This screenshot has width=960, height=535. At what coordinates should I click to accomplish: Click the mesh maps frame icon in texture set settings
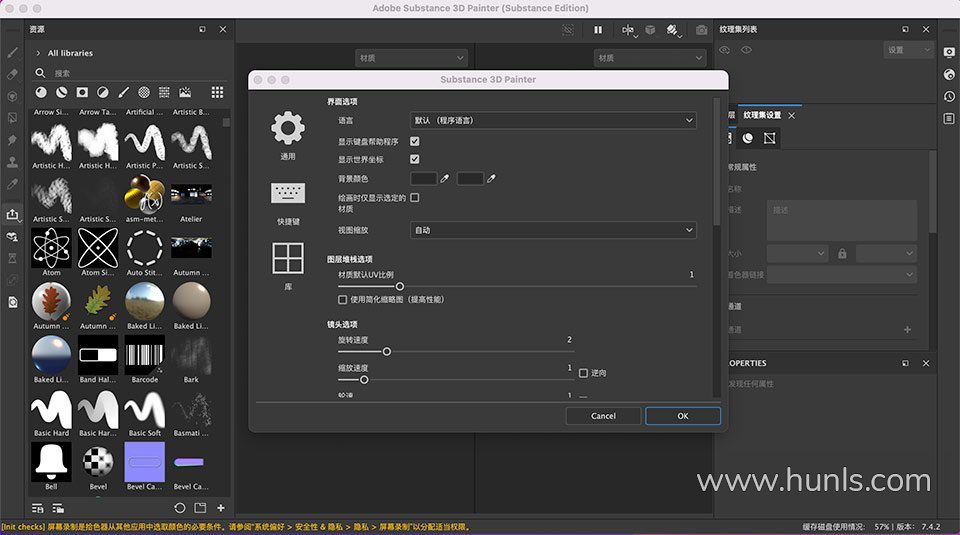770,138
